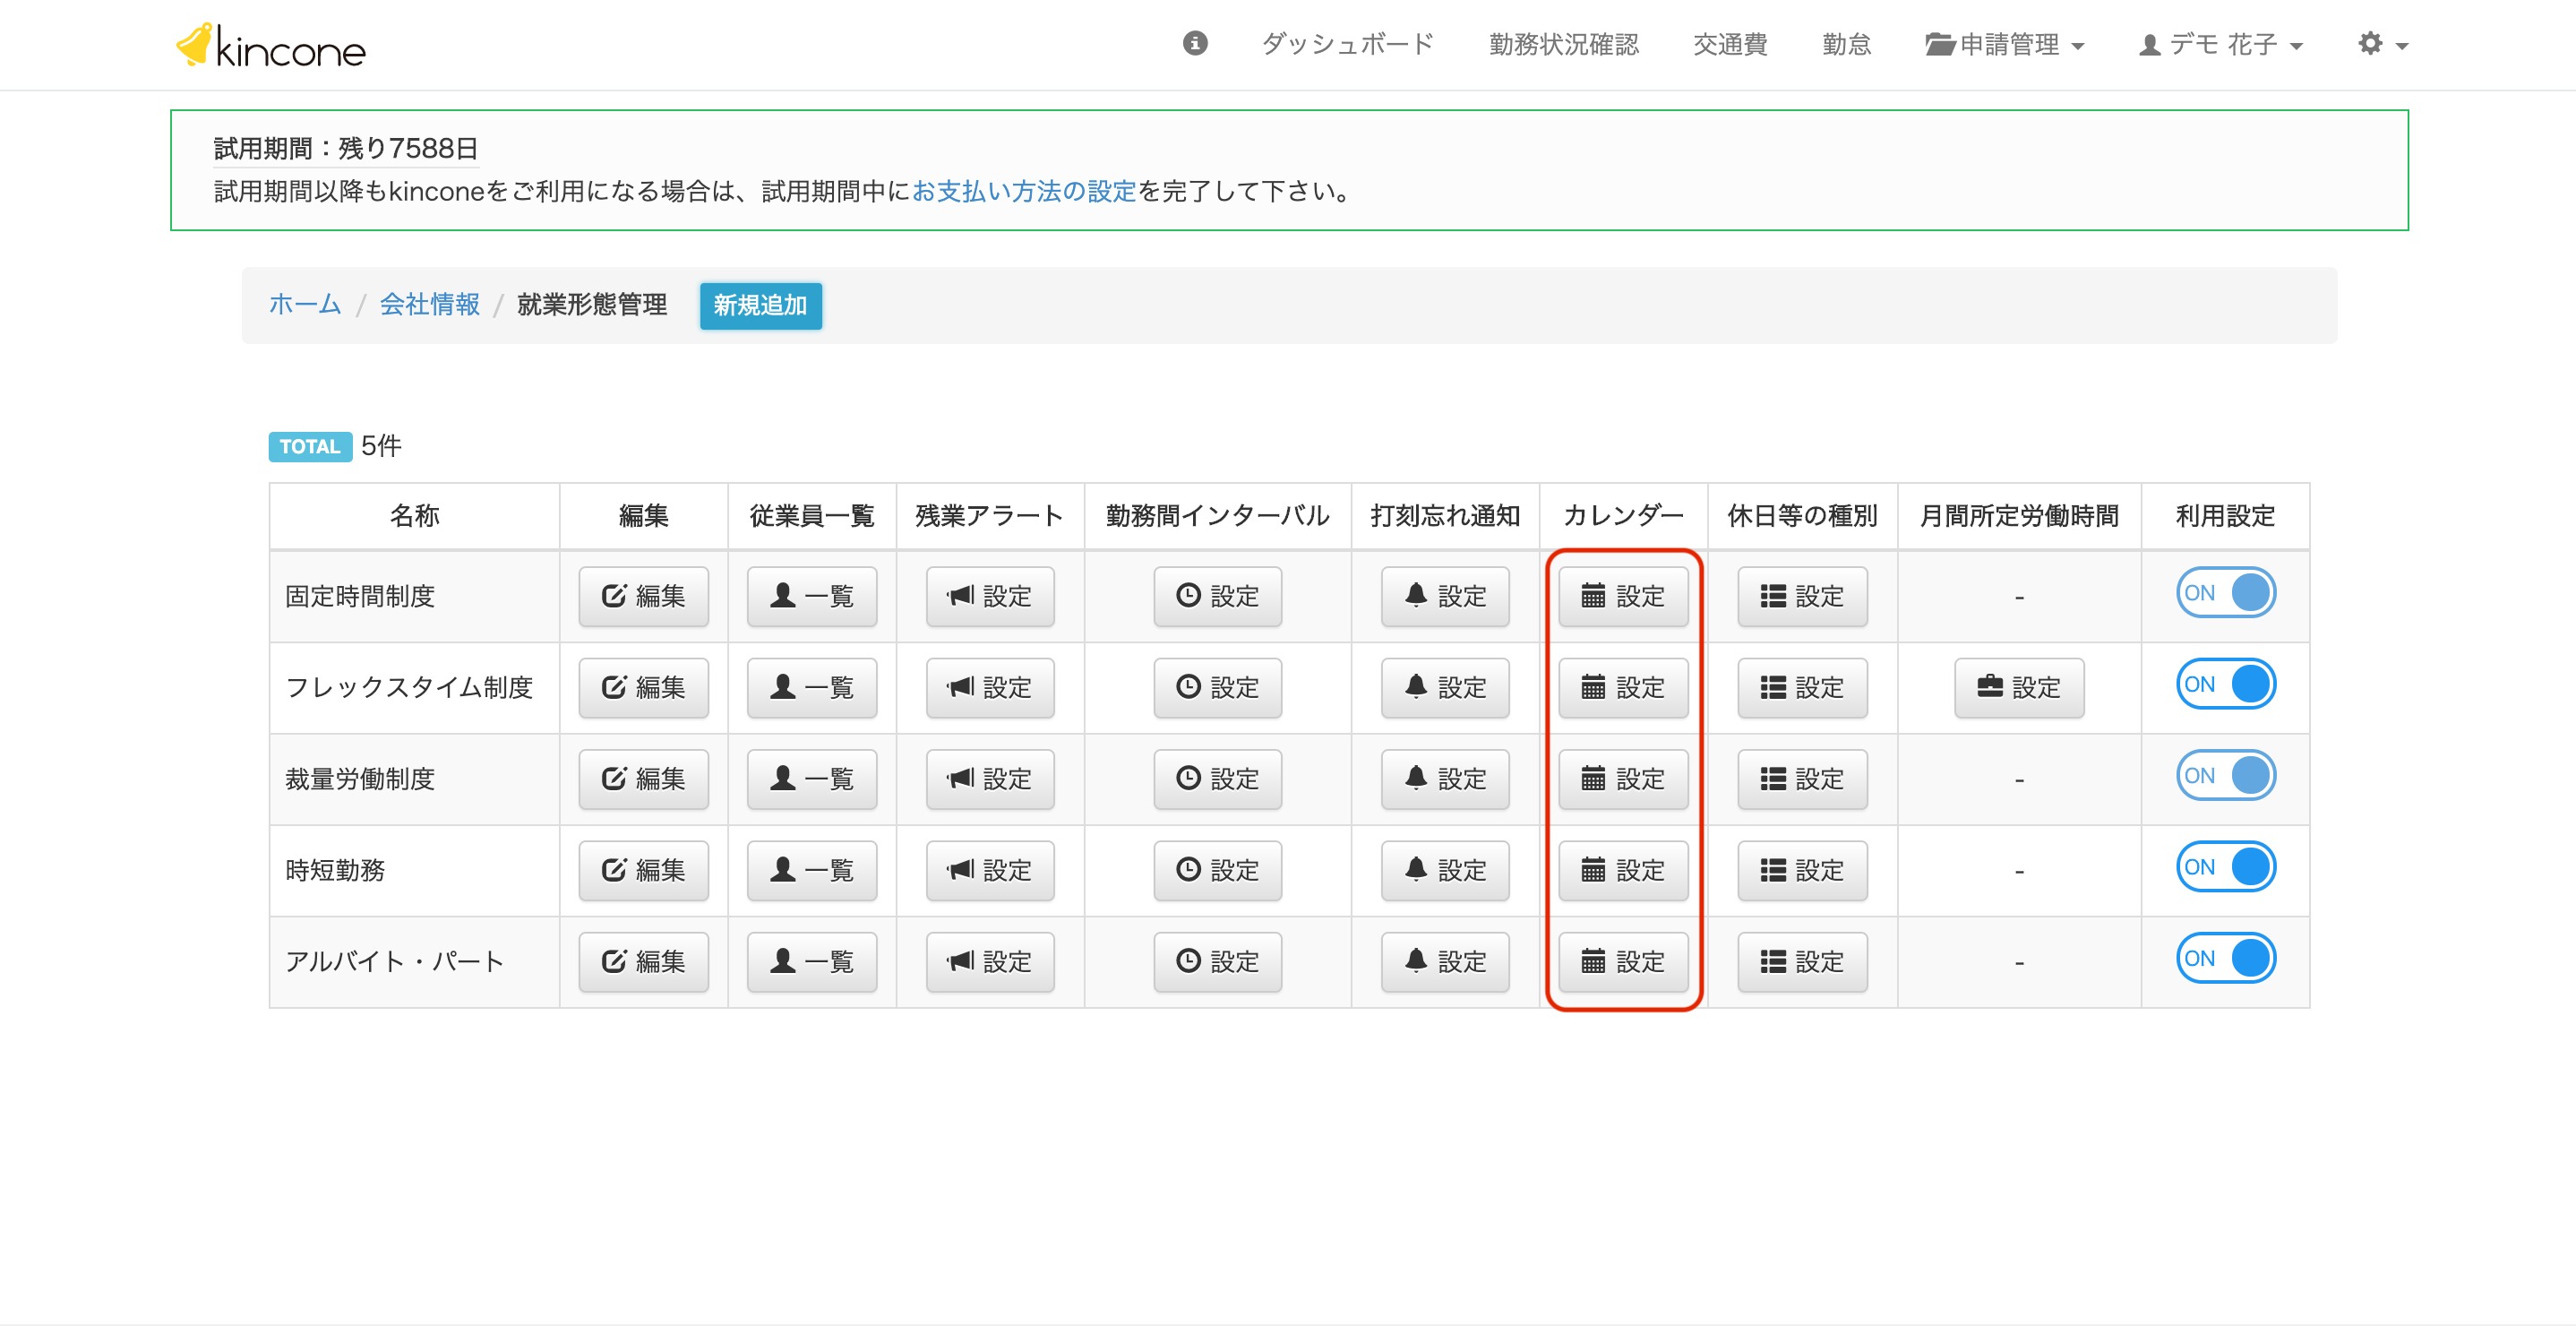Open the gear settings dropdown

2381,45
